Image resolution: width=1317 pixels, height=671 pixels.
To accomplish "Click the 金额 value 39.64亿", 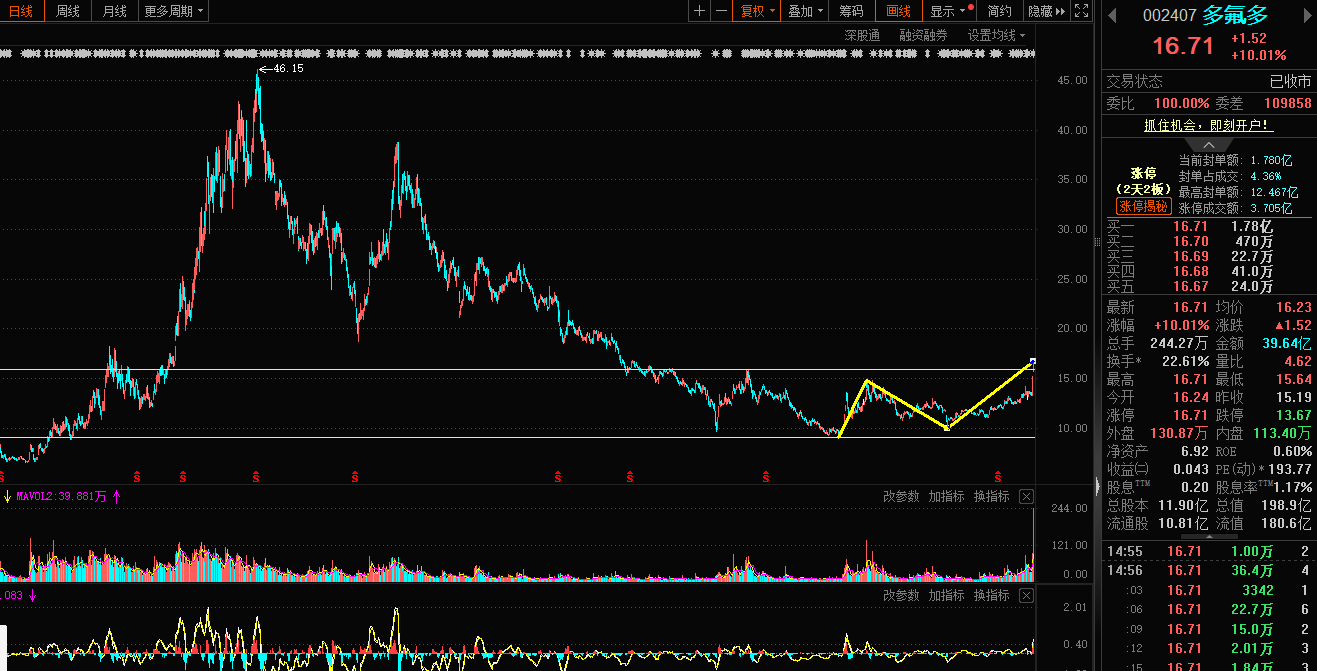I will (1285, 343).
